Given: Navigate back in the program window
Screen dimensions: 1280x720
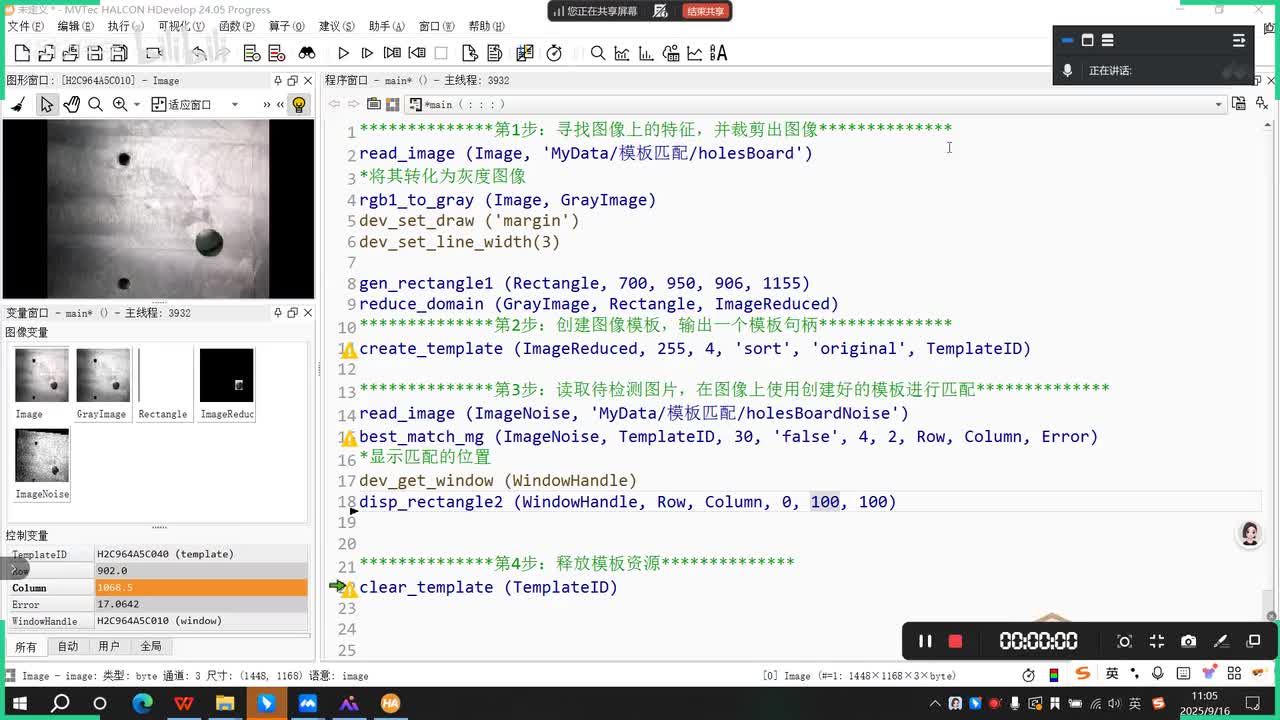Looking at the screenshot, I should click(x=334, y=104).
